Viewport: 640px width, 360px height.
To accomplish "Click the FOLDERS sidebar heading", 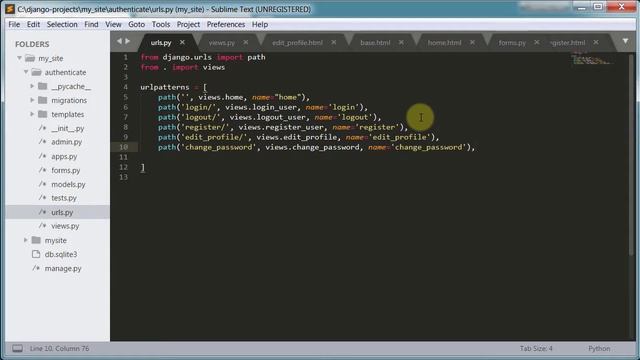I will click(x=32, y=44).
